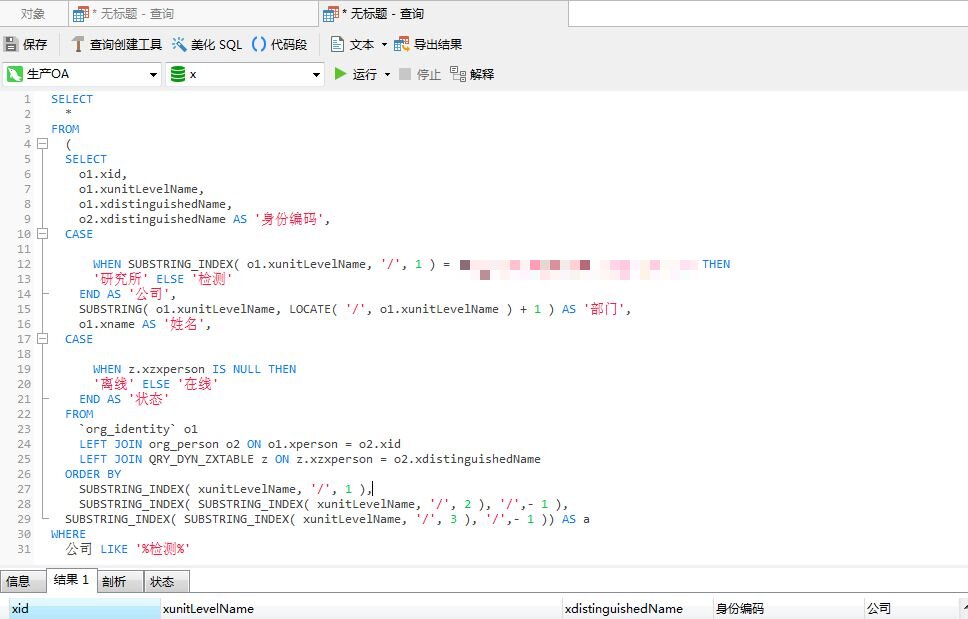Image resolution: width=968 pixels, height=619 pixels.
Task: Click '%检测%' string on line 31
Action: (162, 549)
